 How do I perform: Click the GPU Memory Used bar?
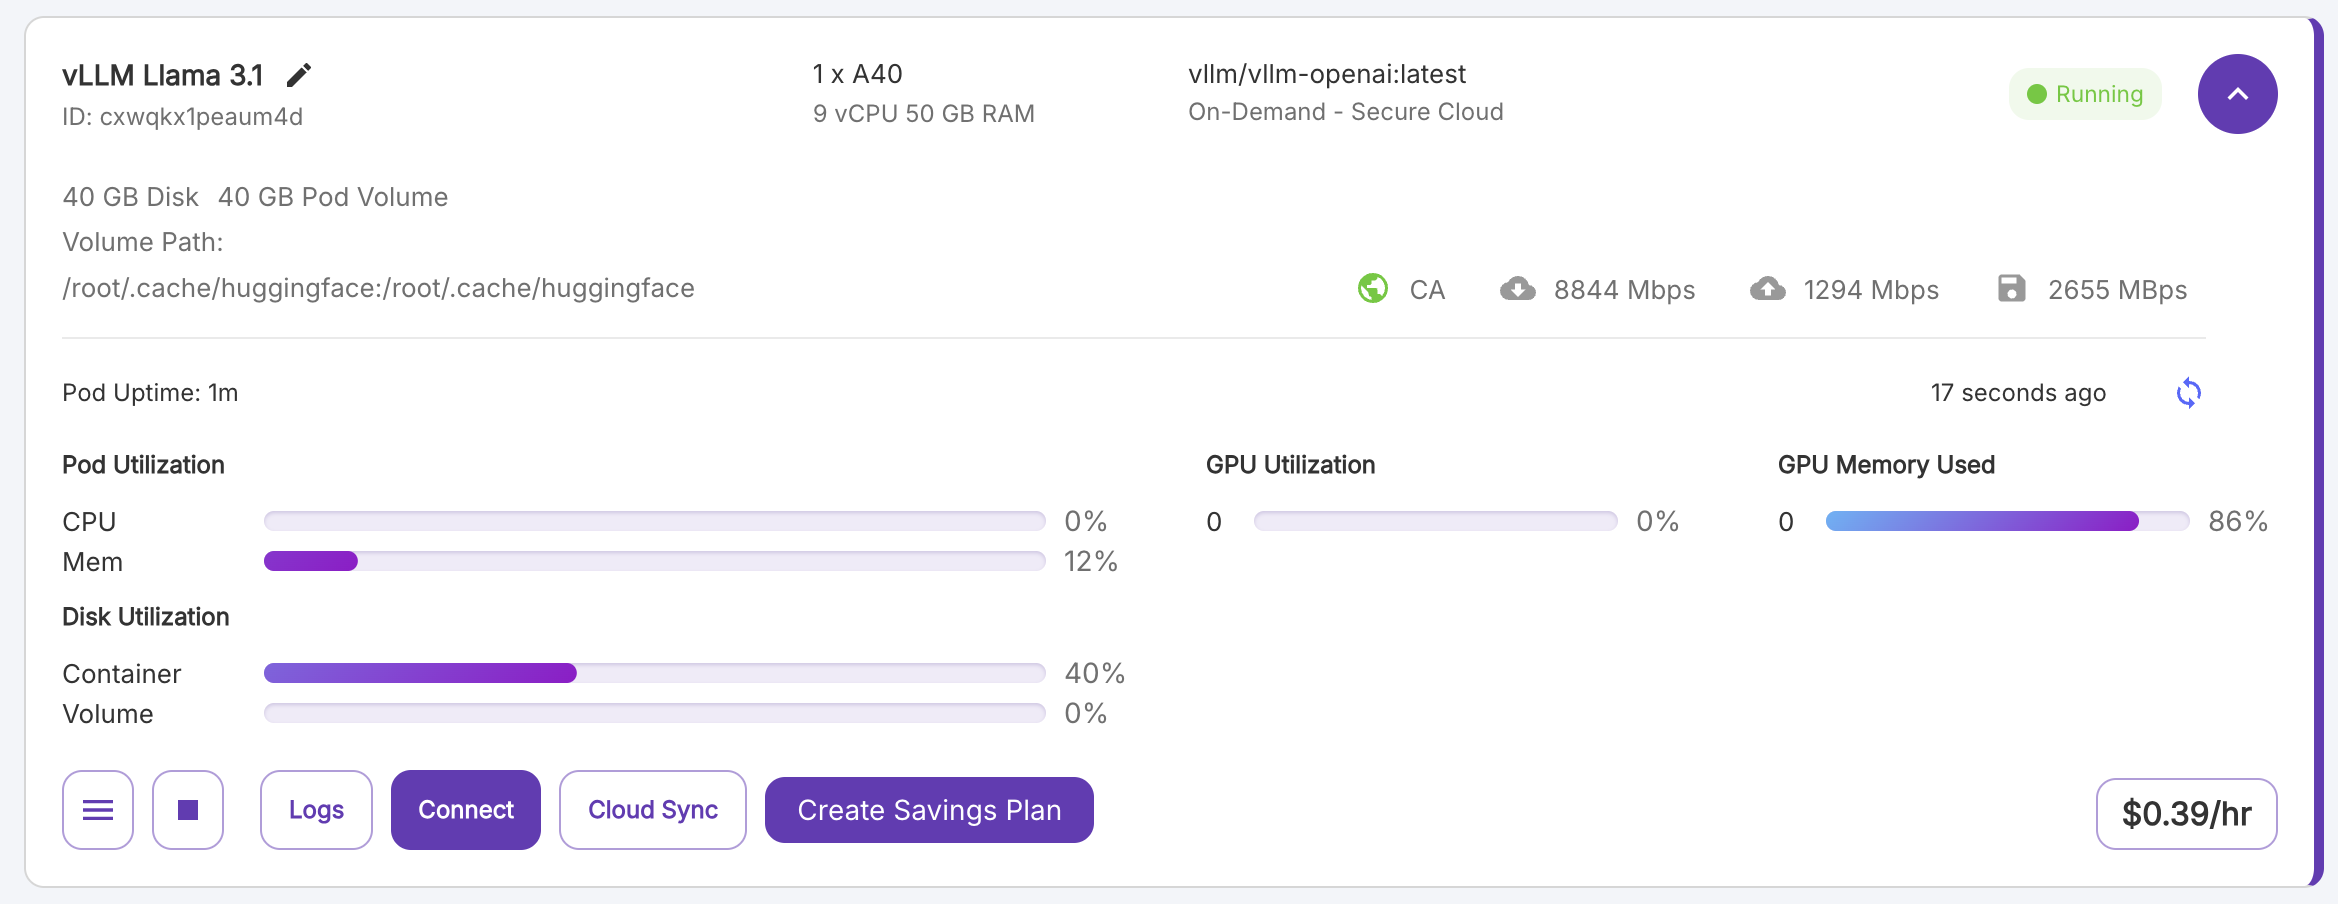2007,521
